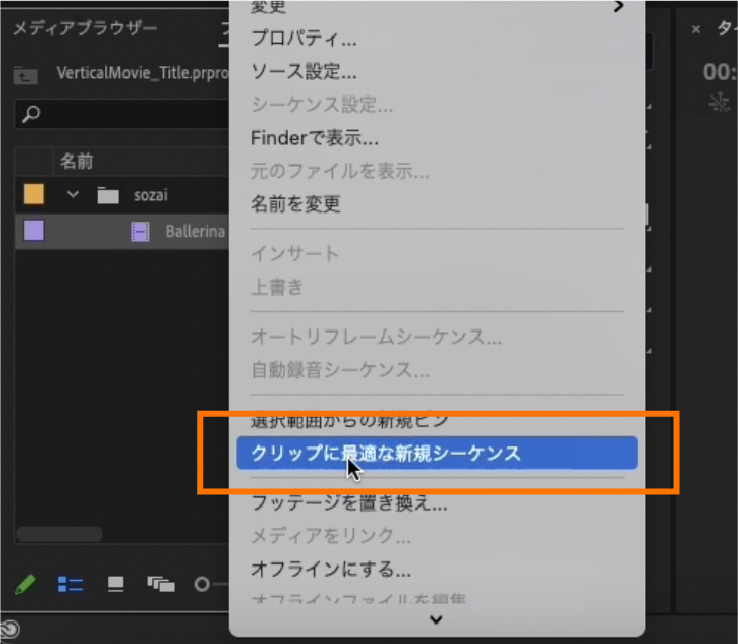The image size is (738, 644).
Task: Click the folder-up navigation icon
Action: coord(25,75)
